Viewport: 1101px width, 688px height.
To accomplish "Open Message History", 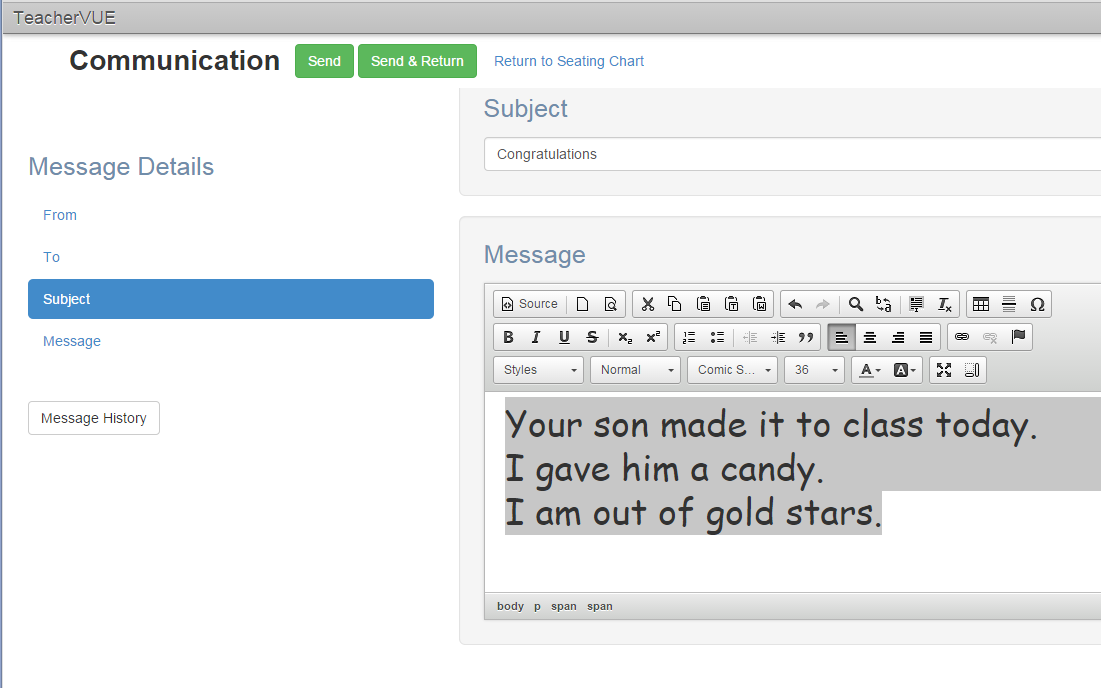I will (x=93, y=418).
